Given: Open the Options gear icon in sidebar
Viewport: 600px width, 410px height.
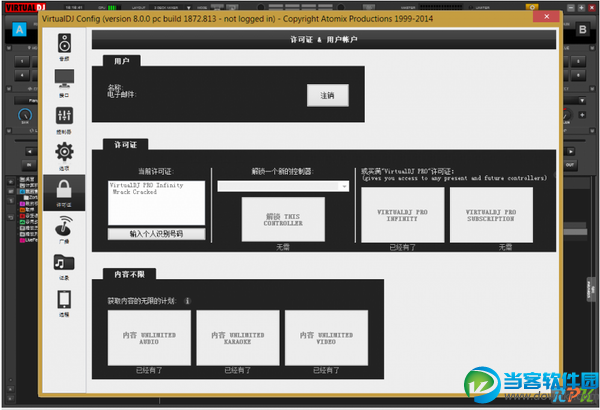Looking at the screenshot, I should tap(64, 152).
